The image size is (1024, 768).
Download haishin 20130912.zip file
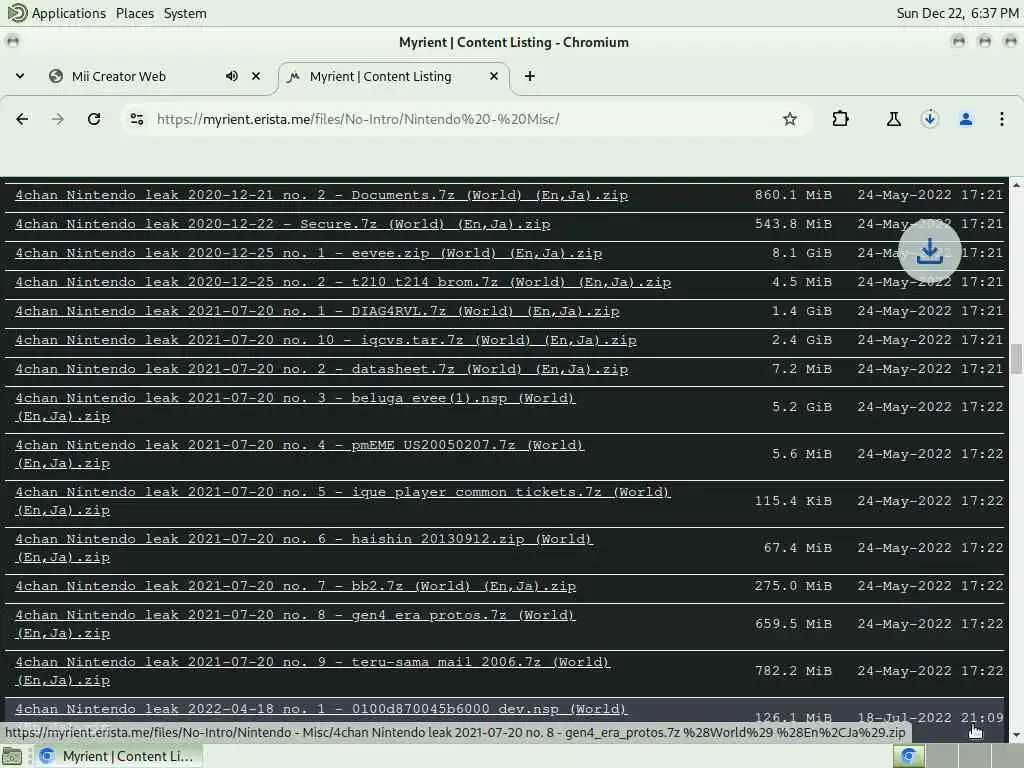point(304,548)
